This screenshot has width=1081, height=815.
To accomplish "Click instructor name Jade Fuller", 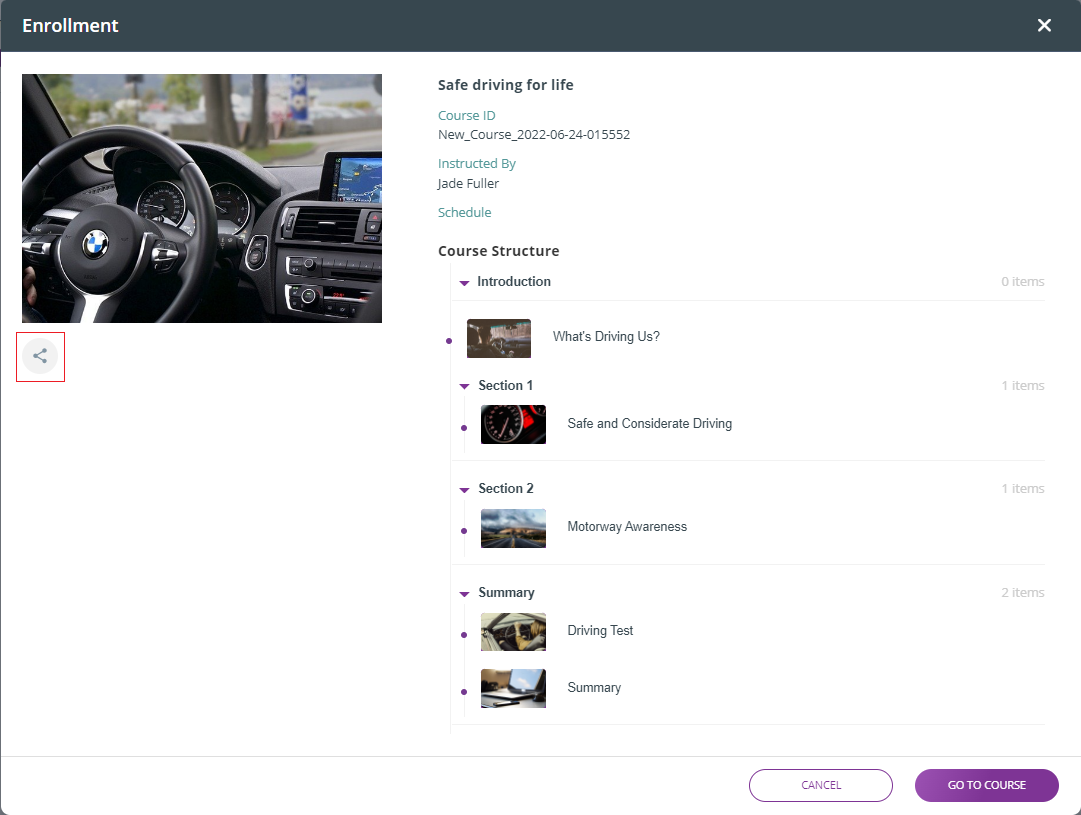I will coord(468,183).
